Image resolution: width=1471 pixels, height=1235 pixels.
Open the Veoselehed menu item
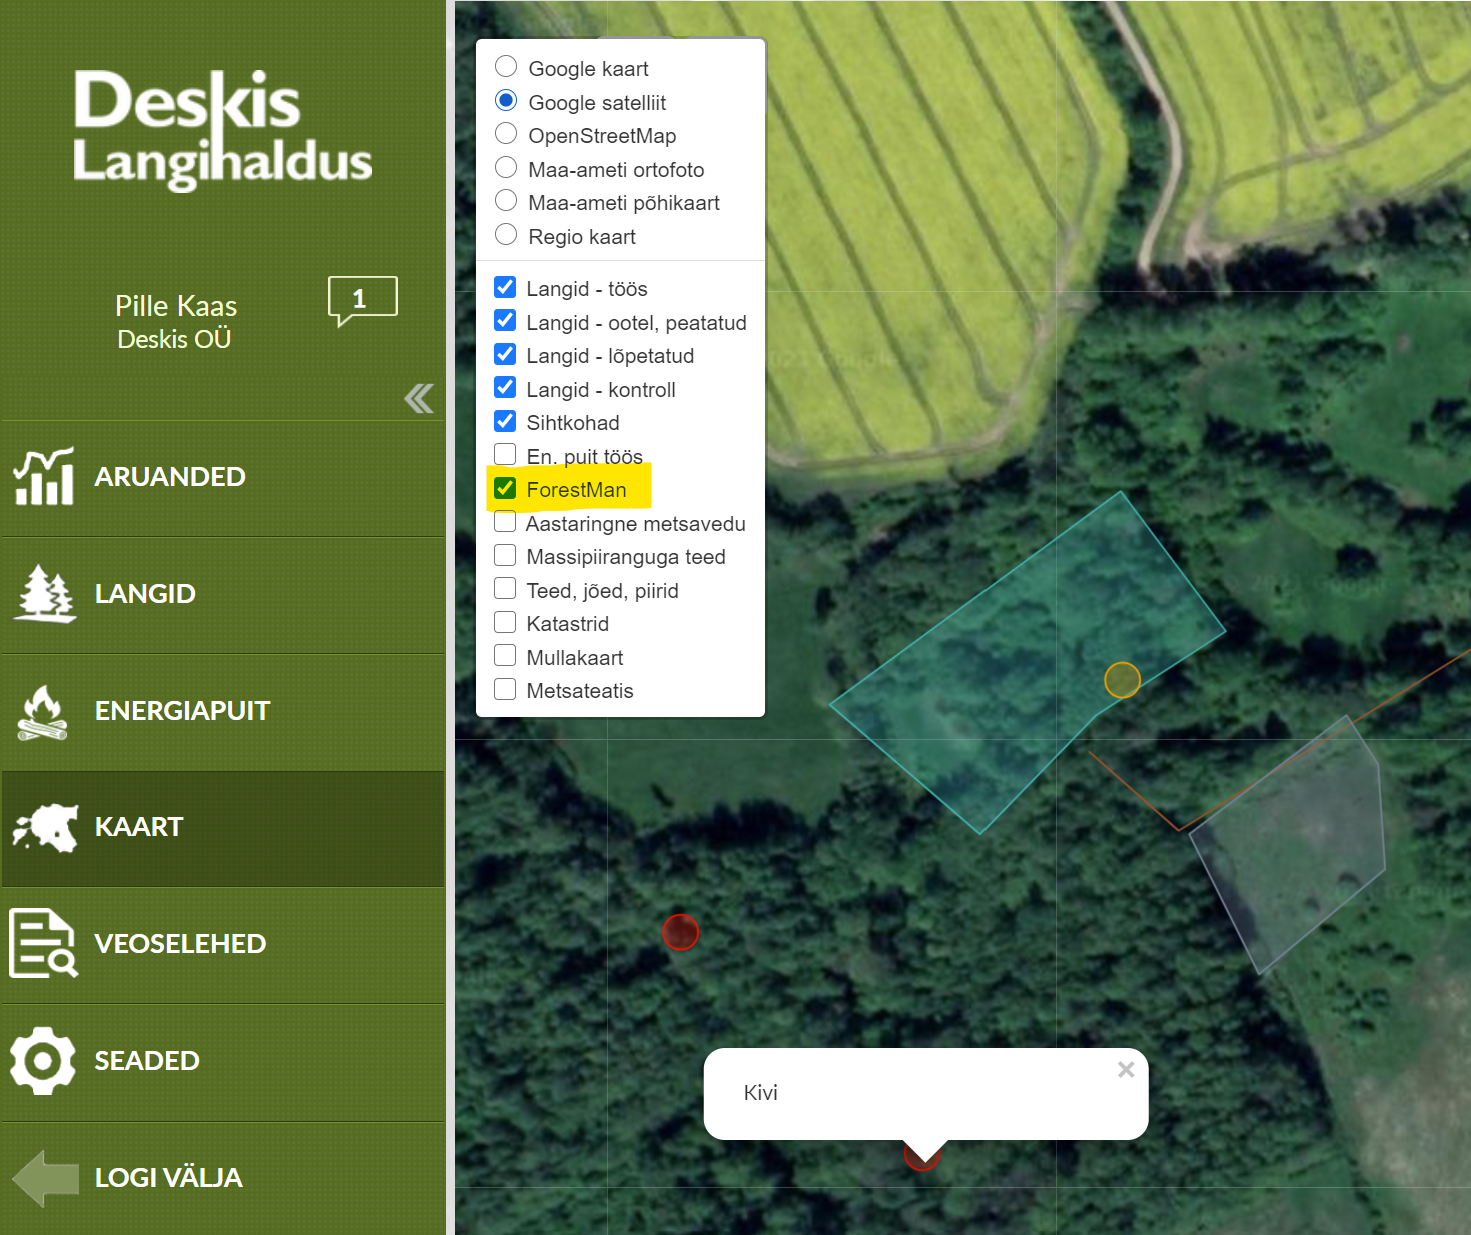(x=223, y=944)
